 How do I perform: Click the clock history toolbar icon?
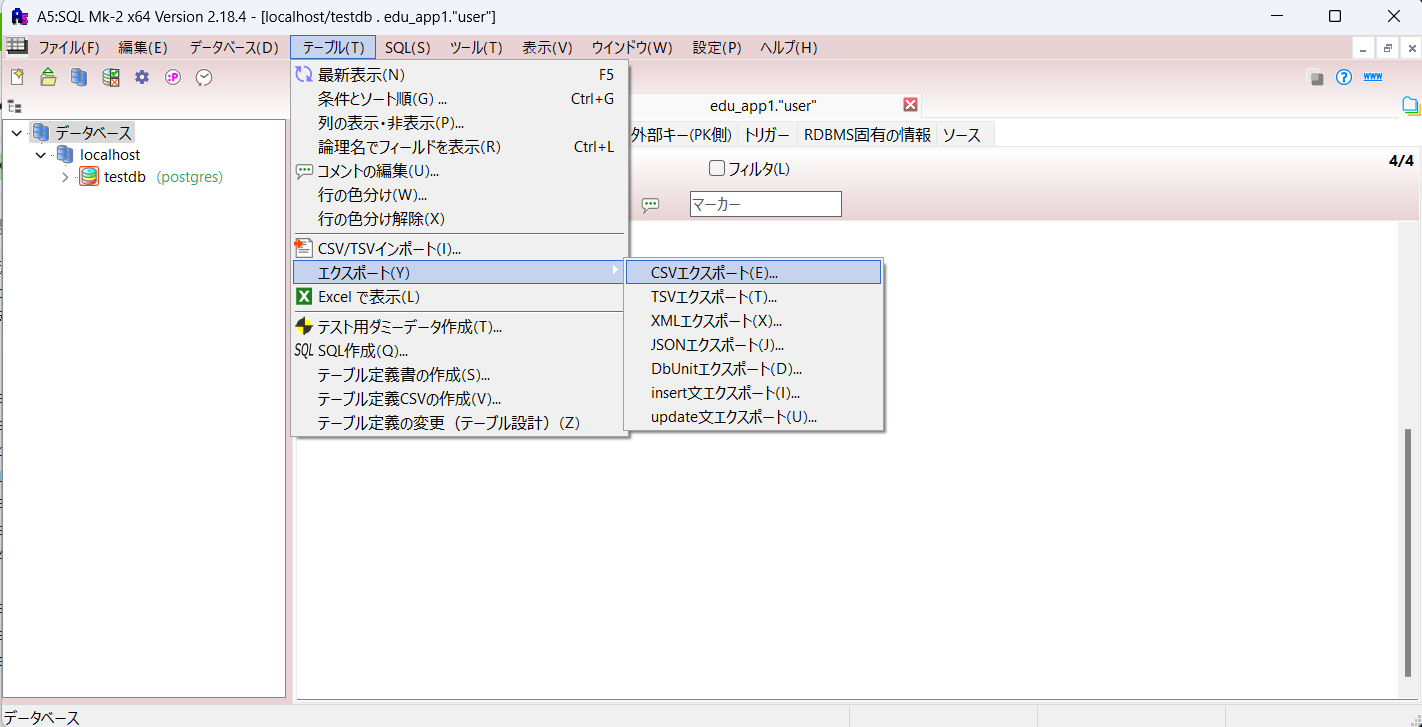tap(204, 77)
